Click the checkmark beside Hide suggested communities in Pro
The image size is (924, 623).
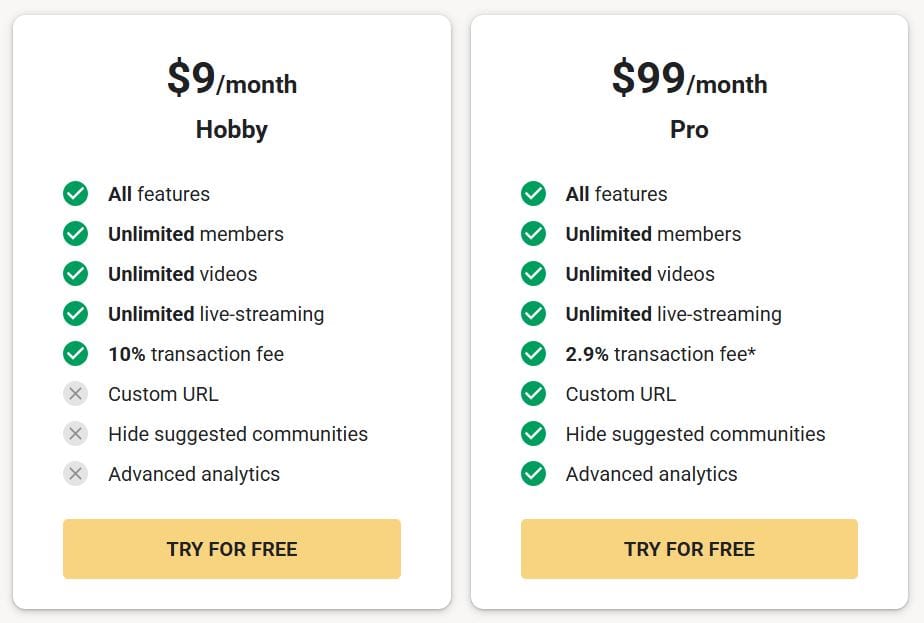pos(533,434)
